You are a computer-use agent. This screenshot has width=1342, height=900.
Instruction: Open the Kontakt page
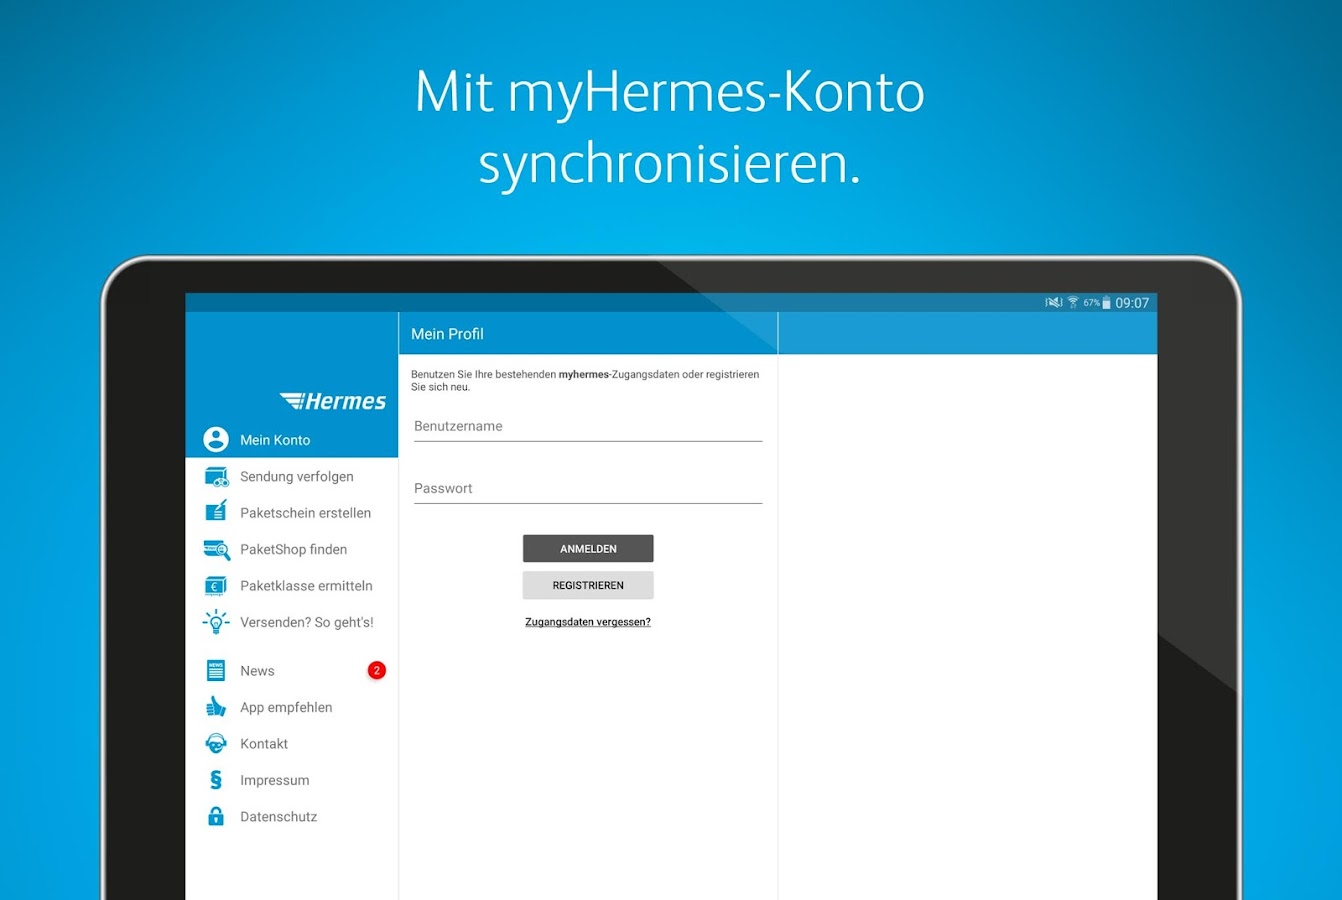pyautogui.click(x=292, y=743)
